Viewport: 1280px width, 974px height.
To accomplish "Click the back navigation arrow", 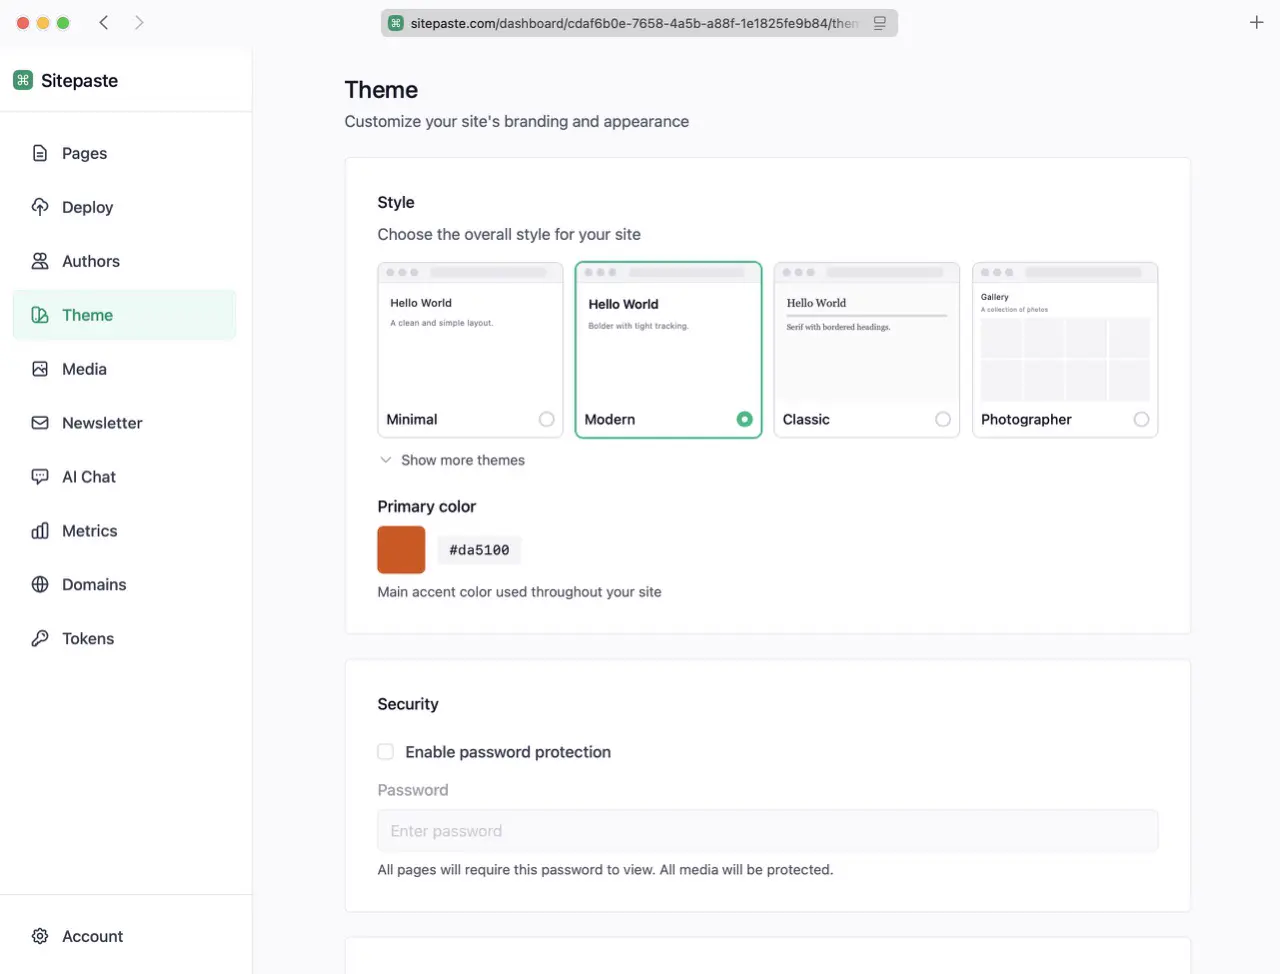I will (x=104, y=21).
